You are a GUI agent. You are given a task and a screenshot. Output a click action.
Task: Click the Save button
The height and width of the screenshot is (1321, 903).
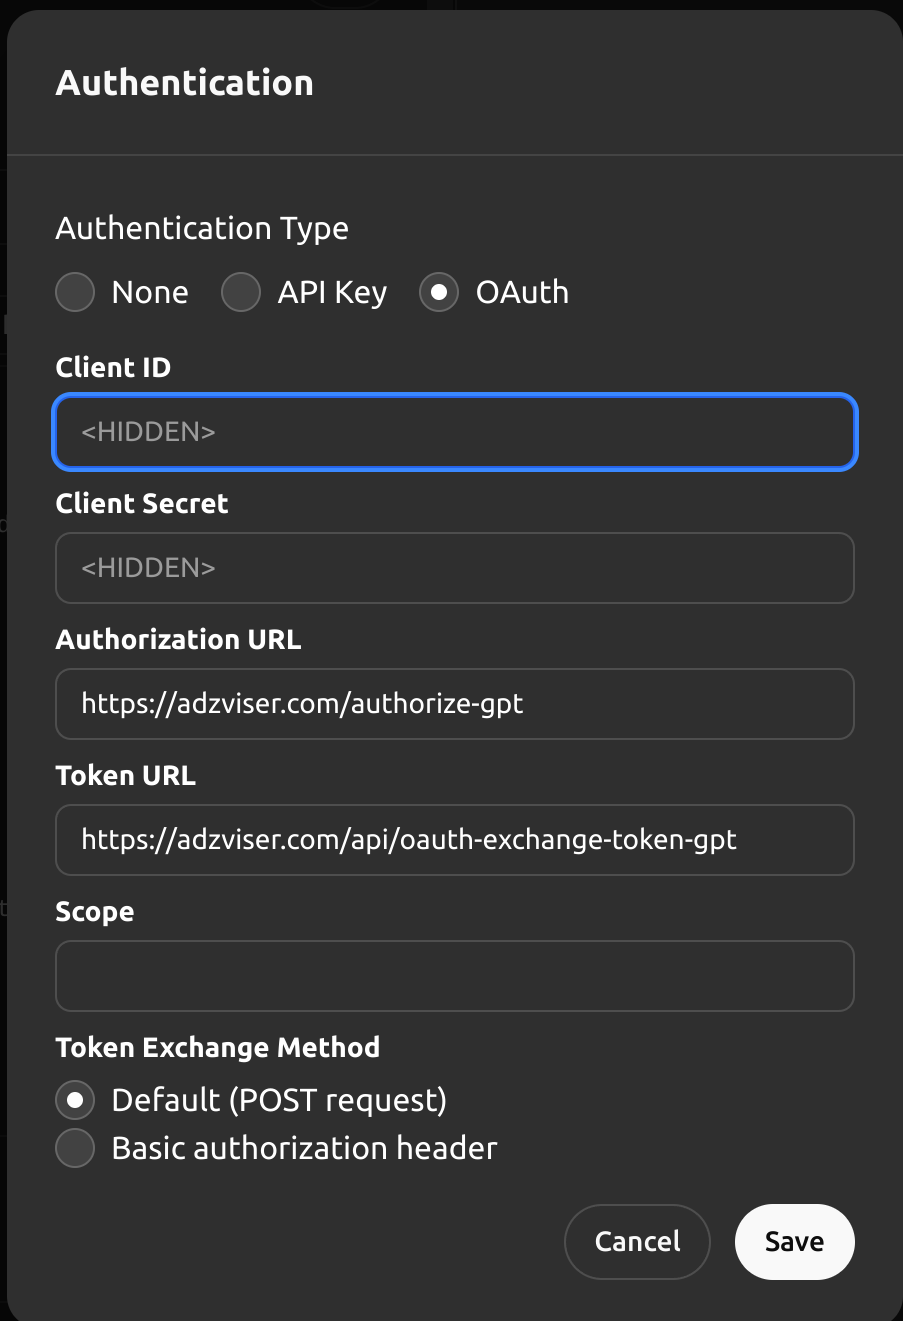pyautogui.click(x=794, y=1241)
